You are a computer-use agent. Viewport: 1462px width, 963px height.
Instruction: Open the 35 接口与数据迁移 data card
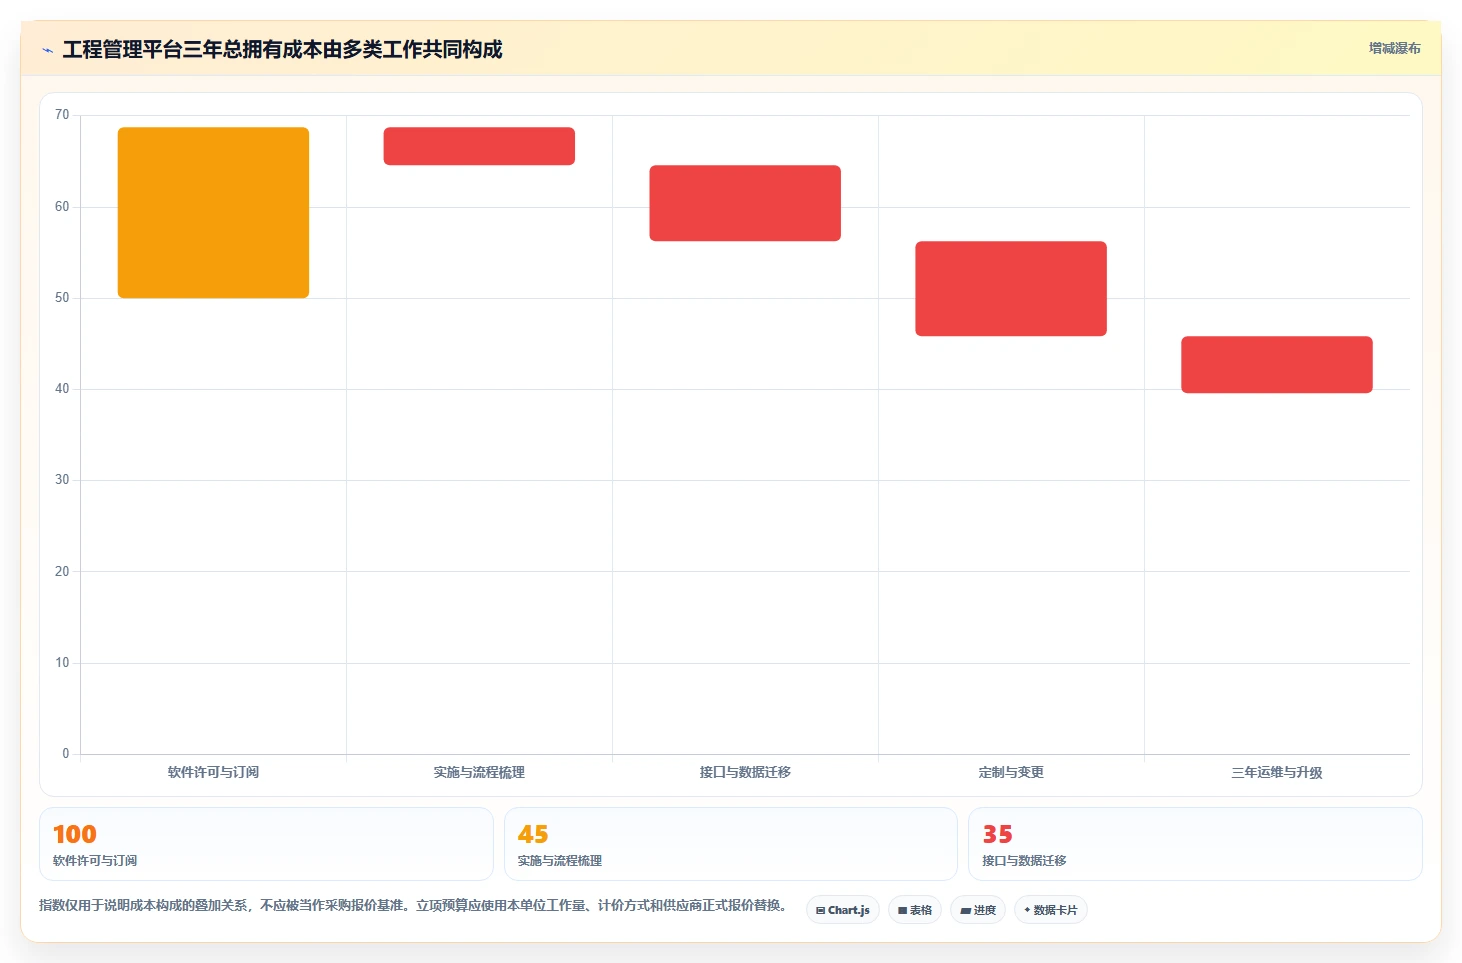(1195, 844)
